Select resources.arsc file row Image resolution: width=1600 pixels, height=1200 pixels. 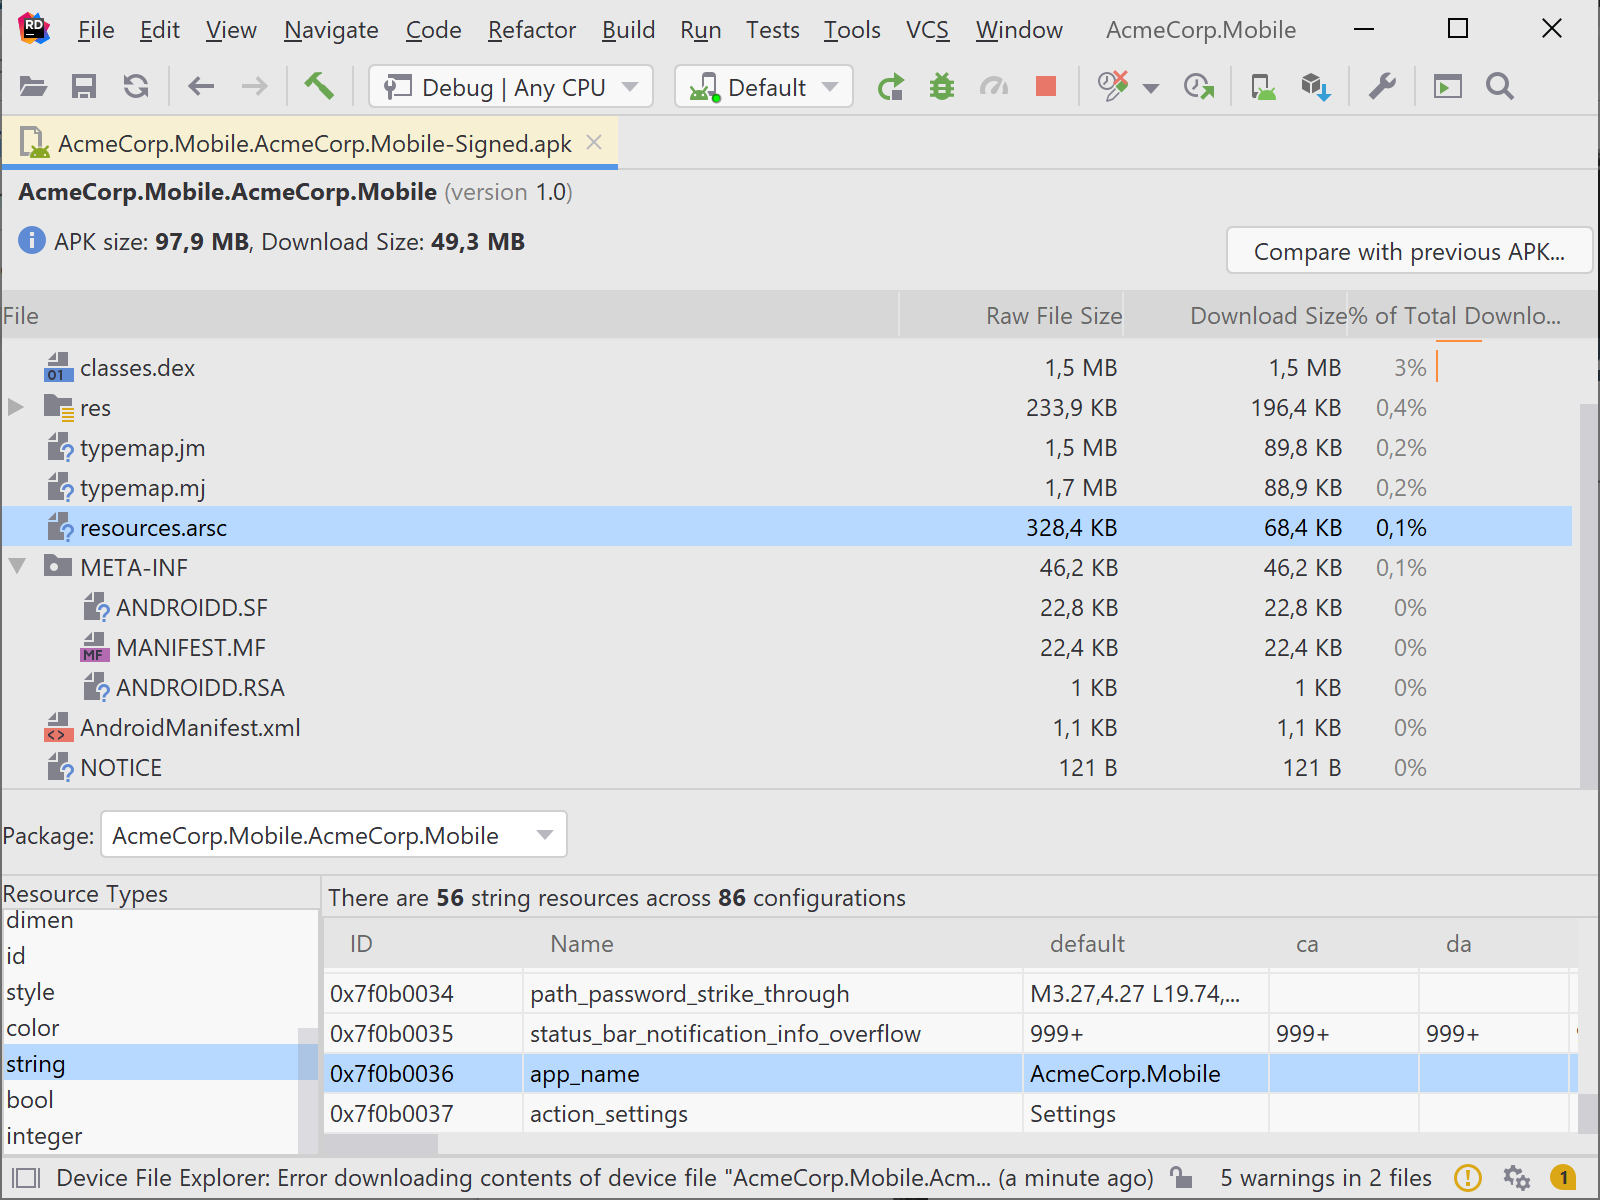787,527
